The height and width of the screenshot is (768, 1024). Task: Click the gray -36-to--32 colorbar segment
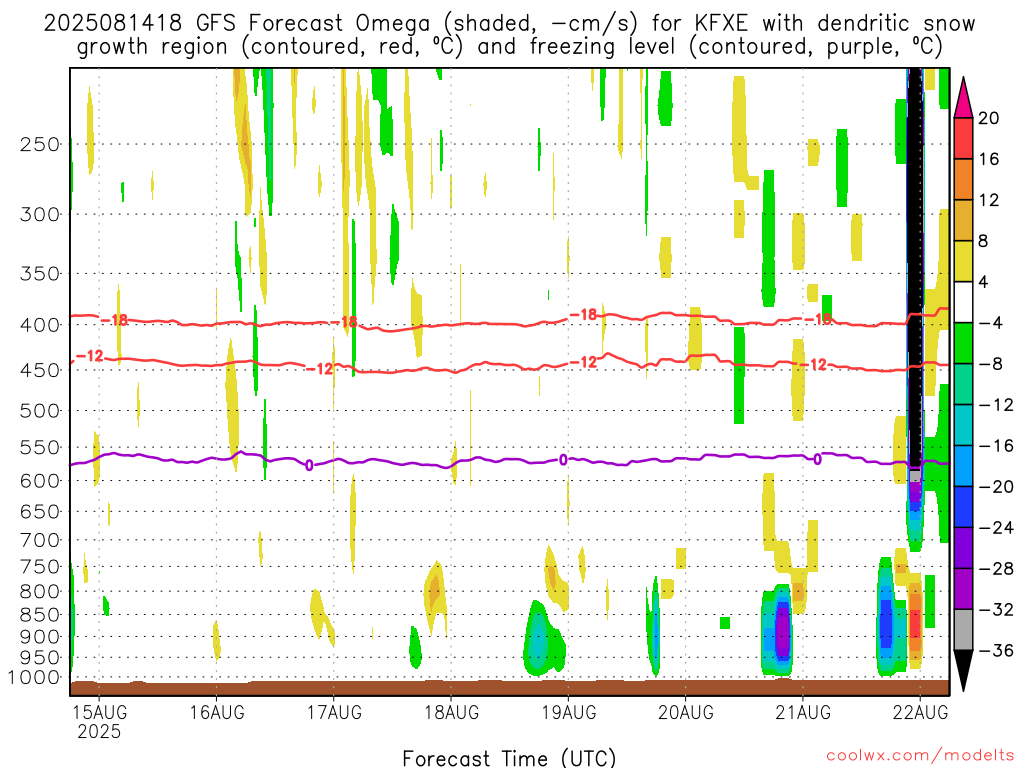click(x=963, y=630)
